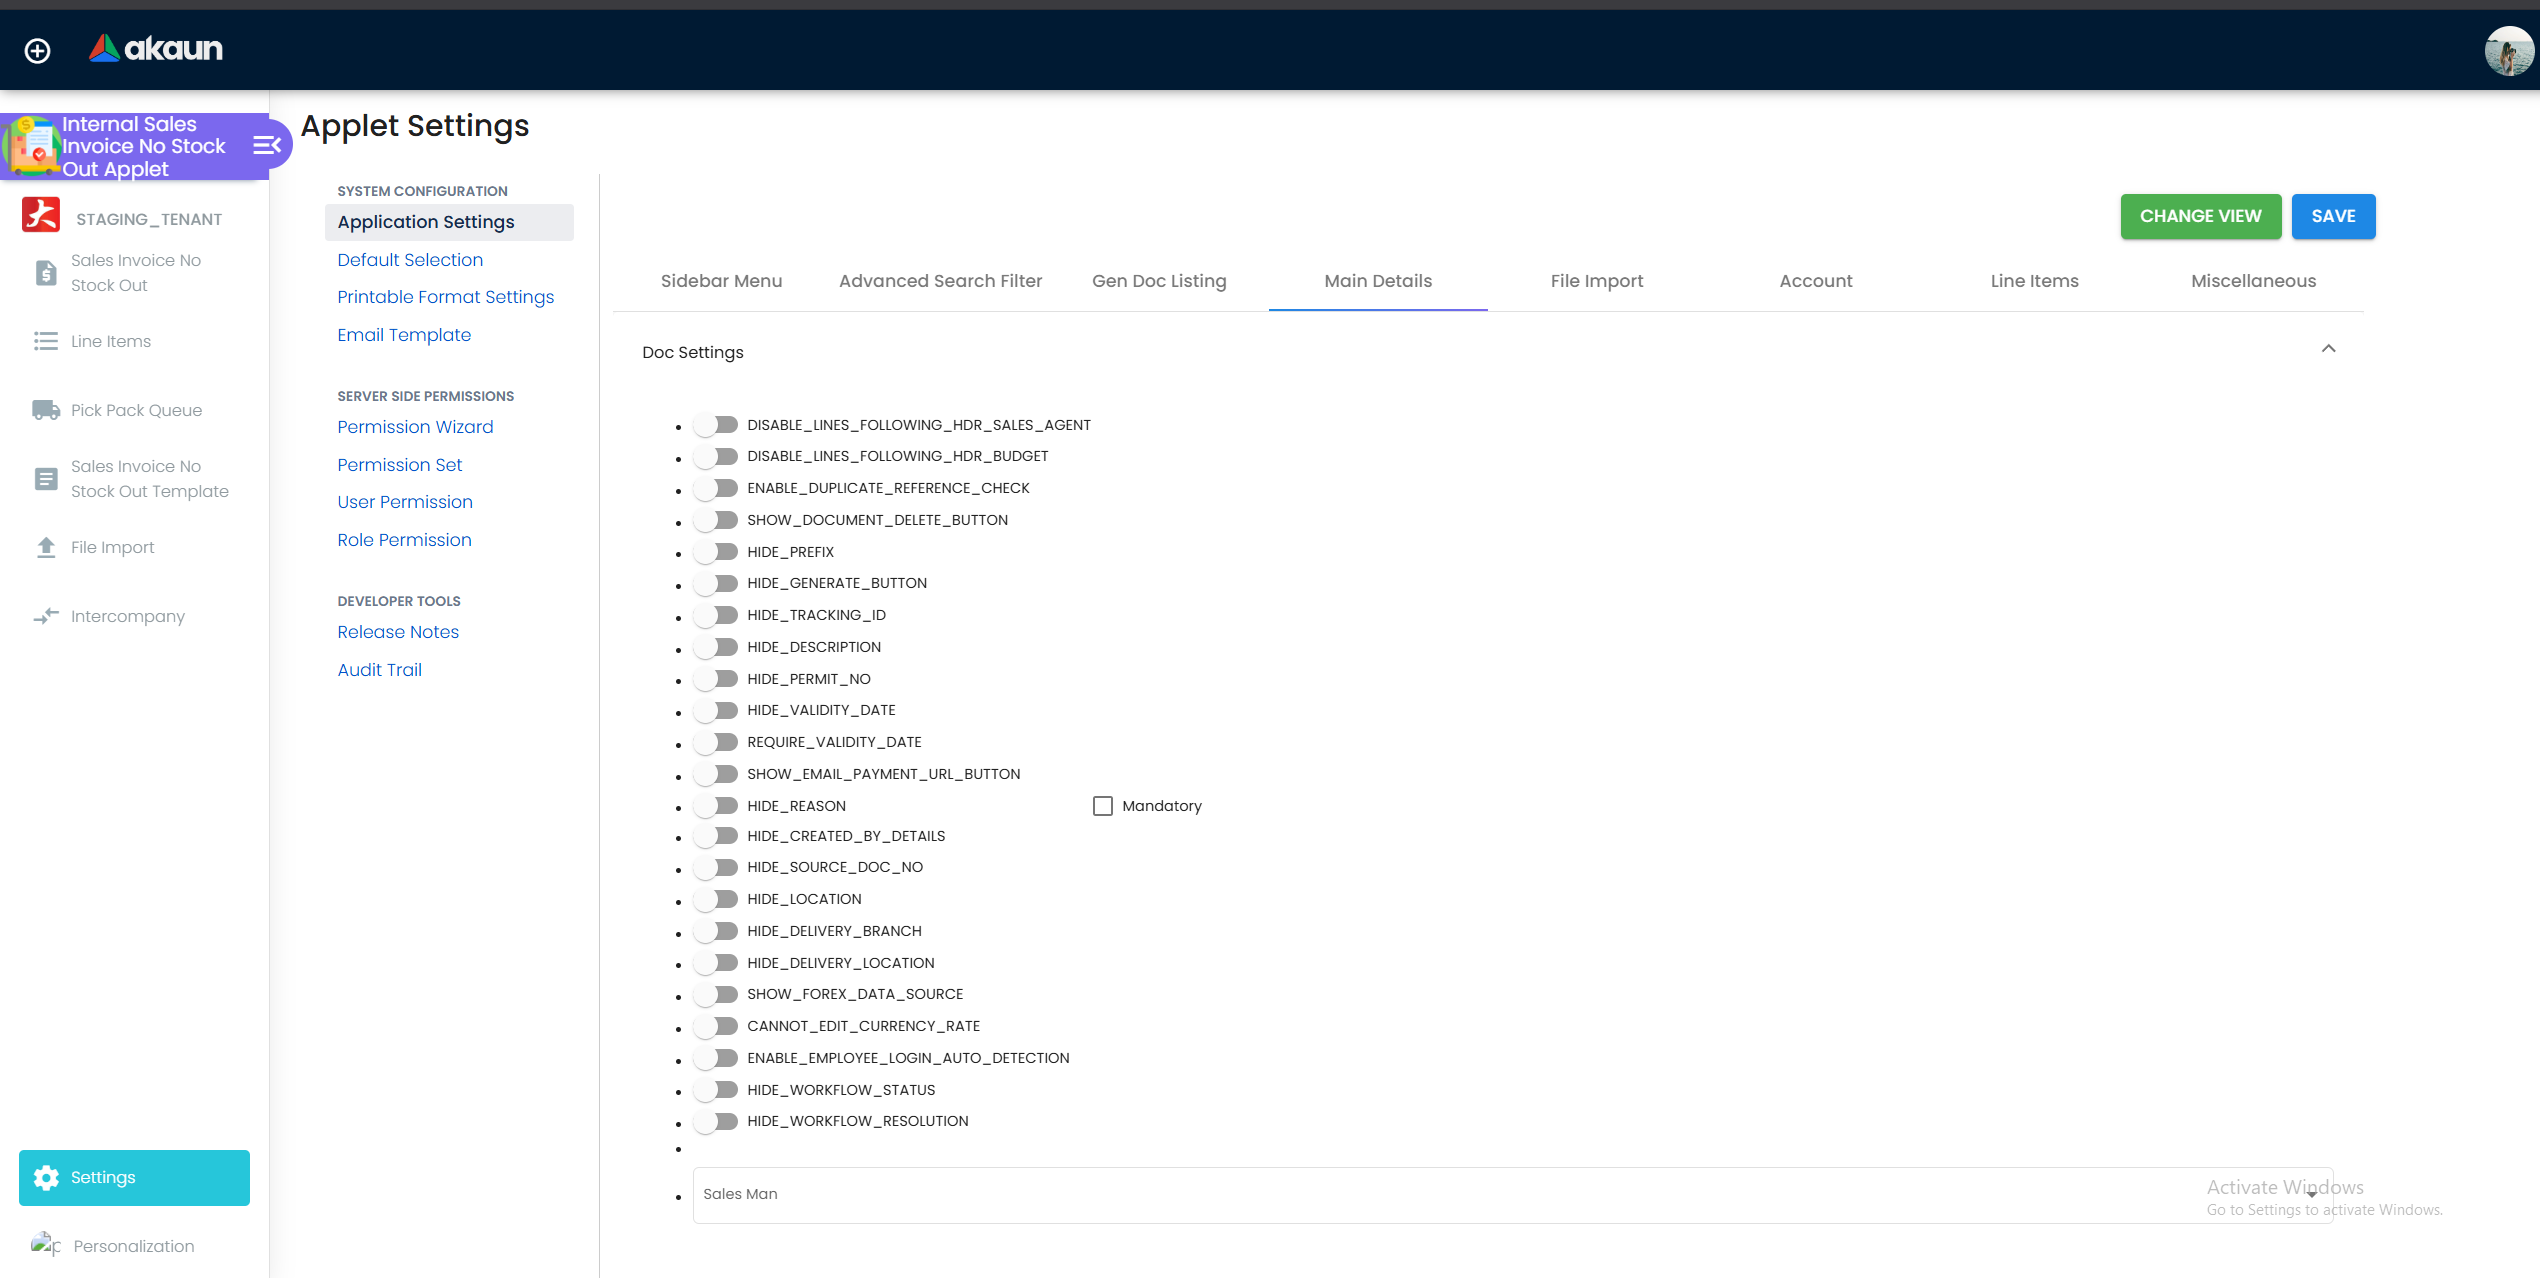Toggle the HIDE_TRACKING_ID switch

716,616
